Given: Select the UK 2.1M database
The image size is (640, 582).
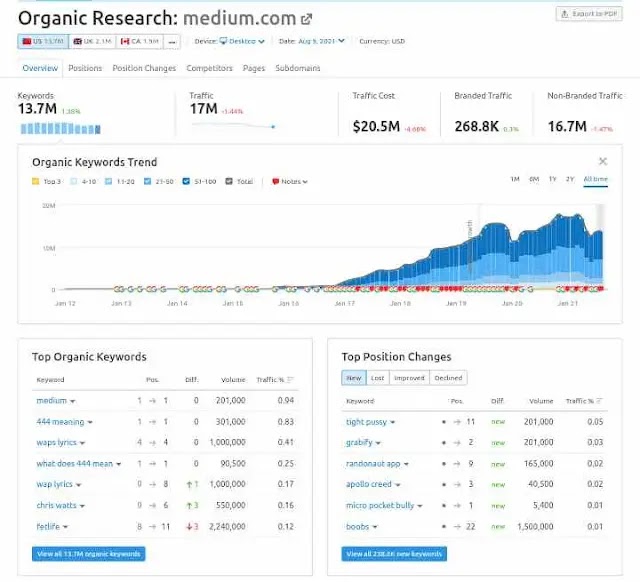Looking at the screenshot, I should click(92, 41).
